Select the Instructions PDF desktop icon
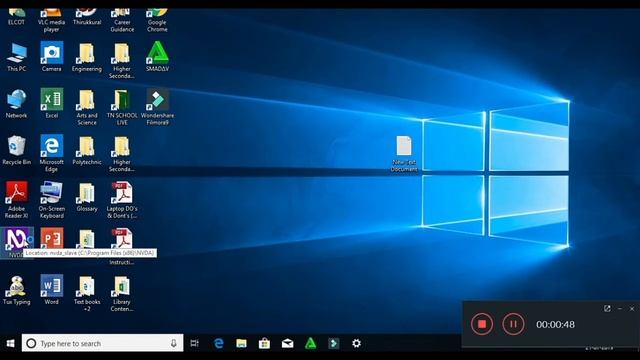 122,247
